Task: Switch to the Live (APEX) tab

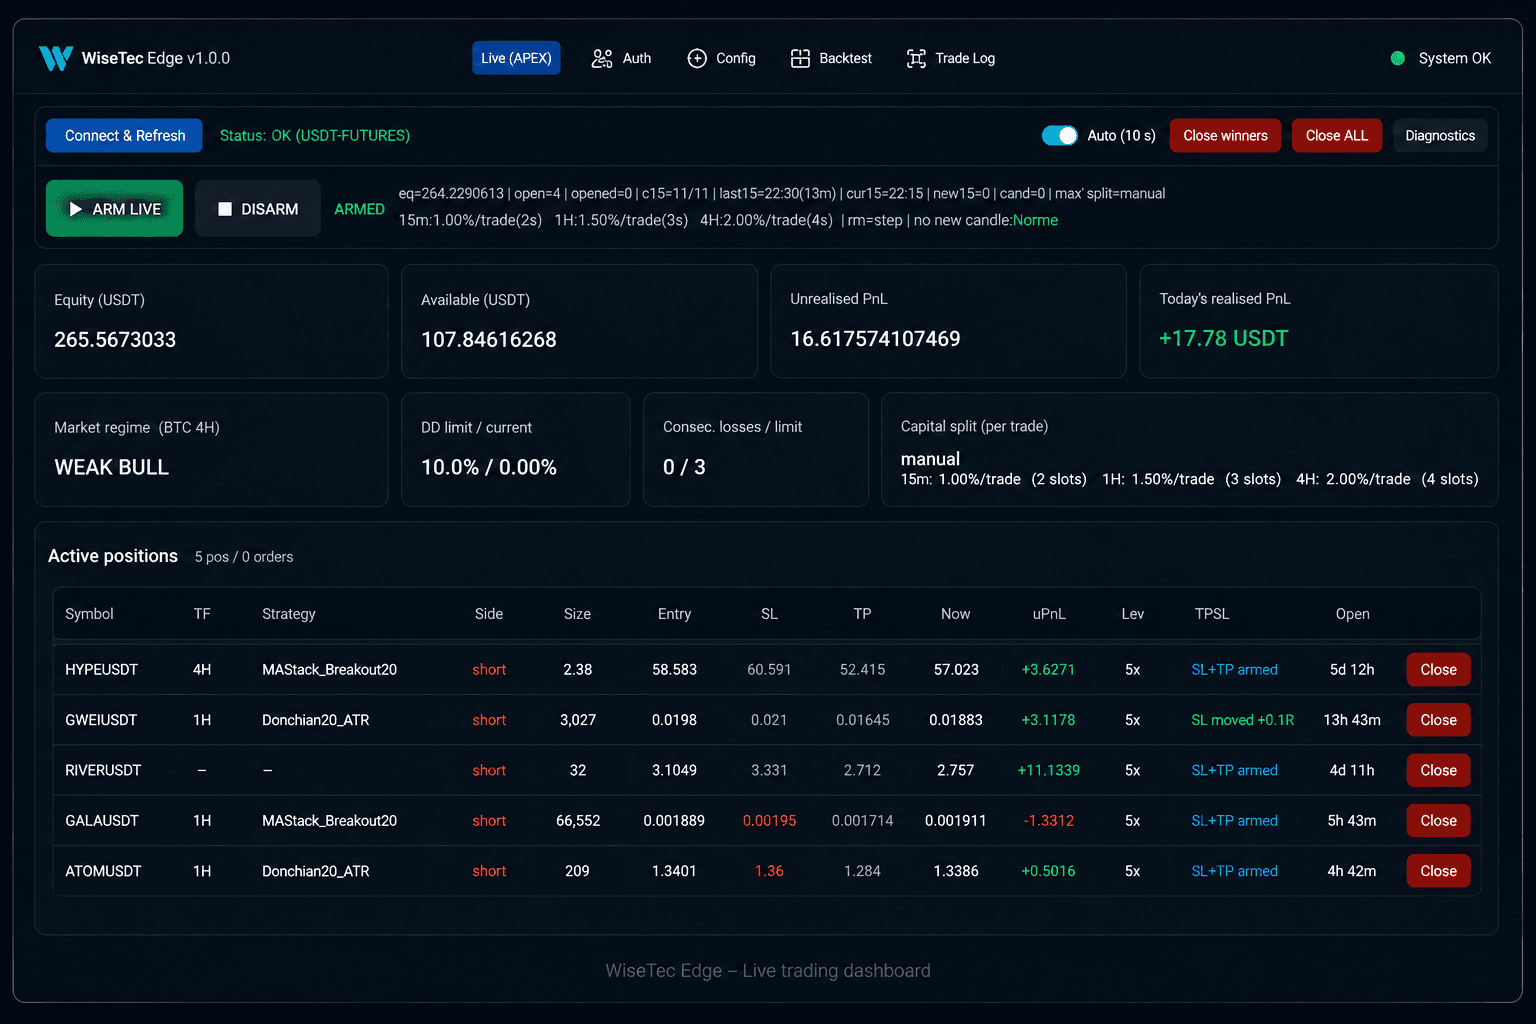Action: click(516, 58)
